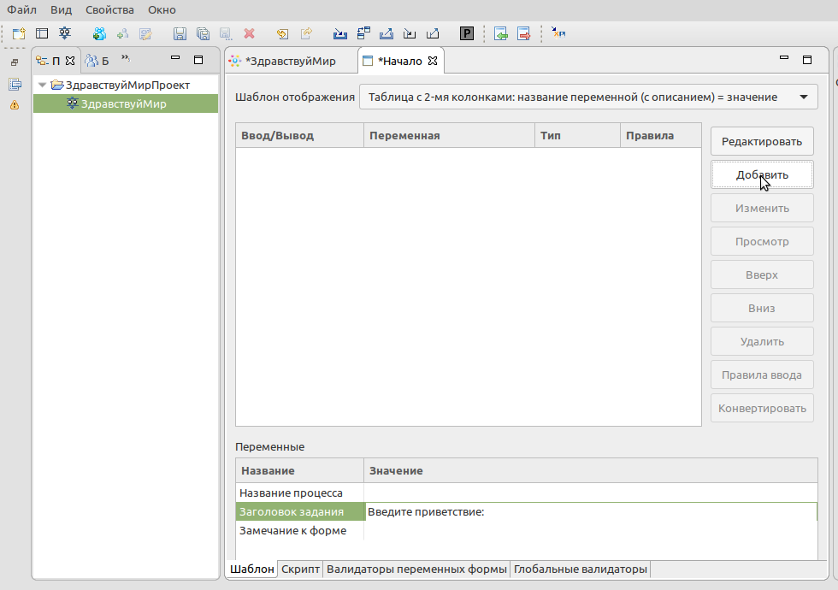
Task: Click the blue import-into-tray toolbar icon
Action: coord(340,34)
